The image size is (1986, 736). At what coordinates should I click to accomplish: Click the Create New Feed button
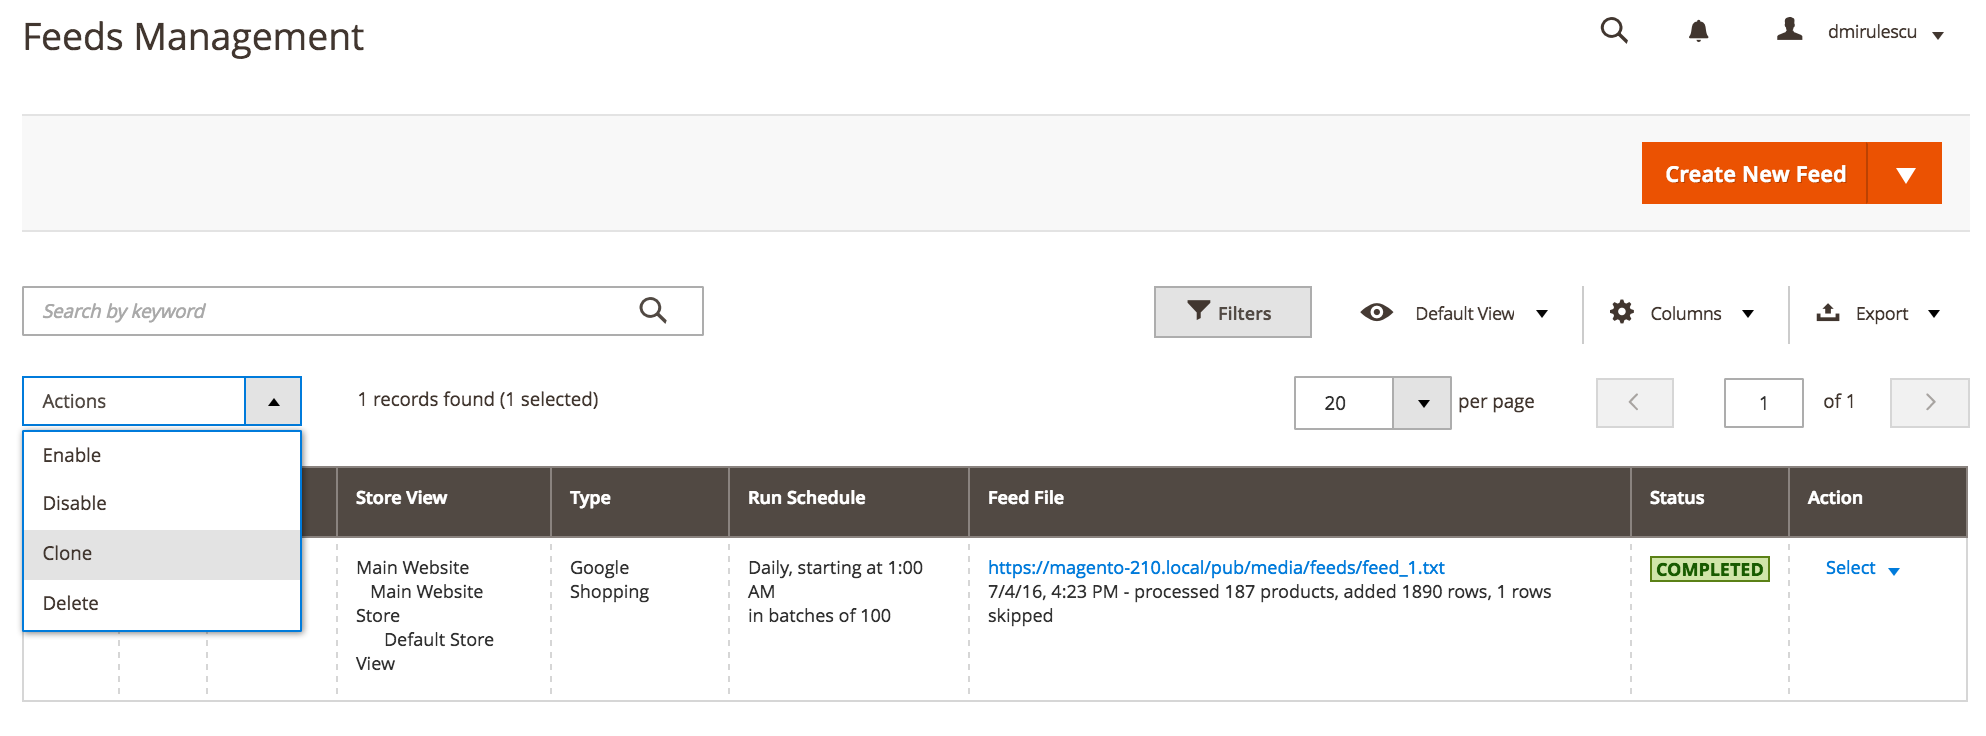1755,173
